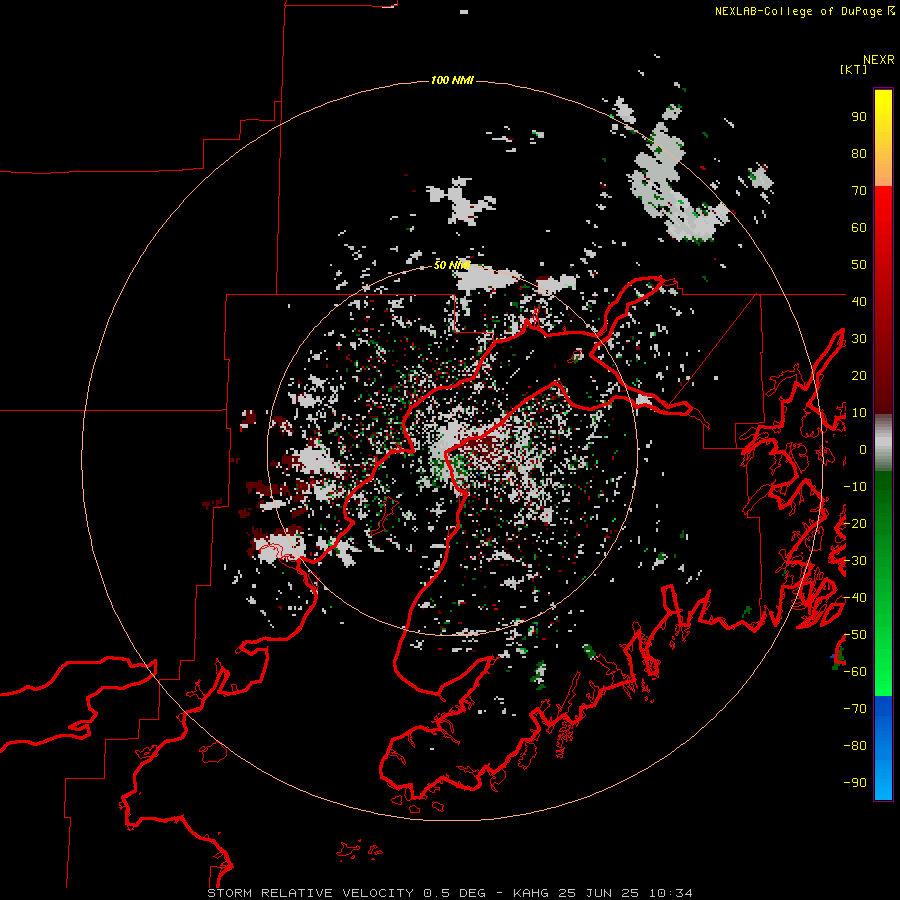Screen dimensions: 900x900
Task: Click the [KT] units label
Action: pos(854,69)
